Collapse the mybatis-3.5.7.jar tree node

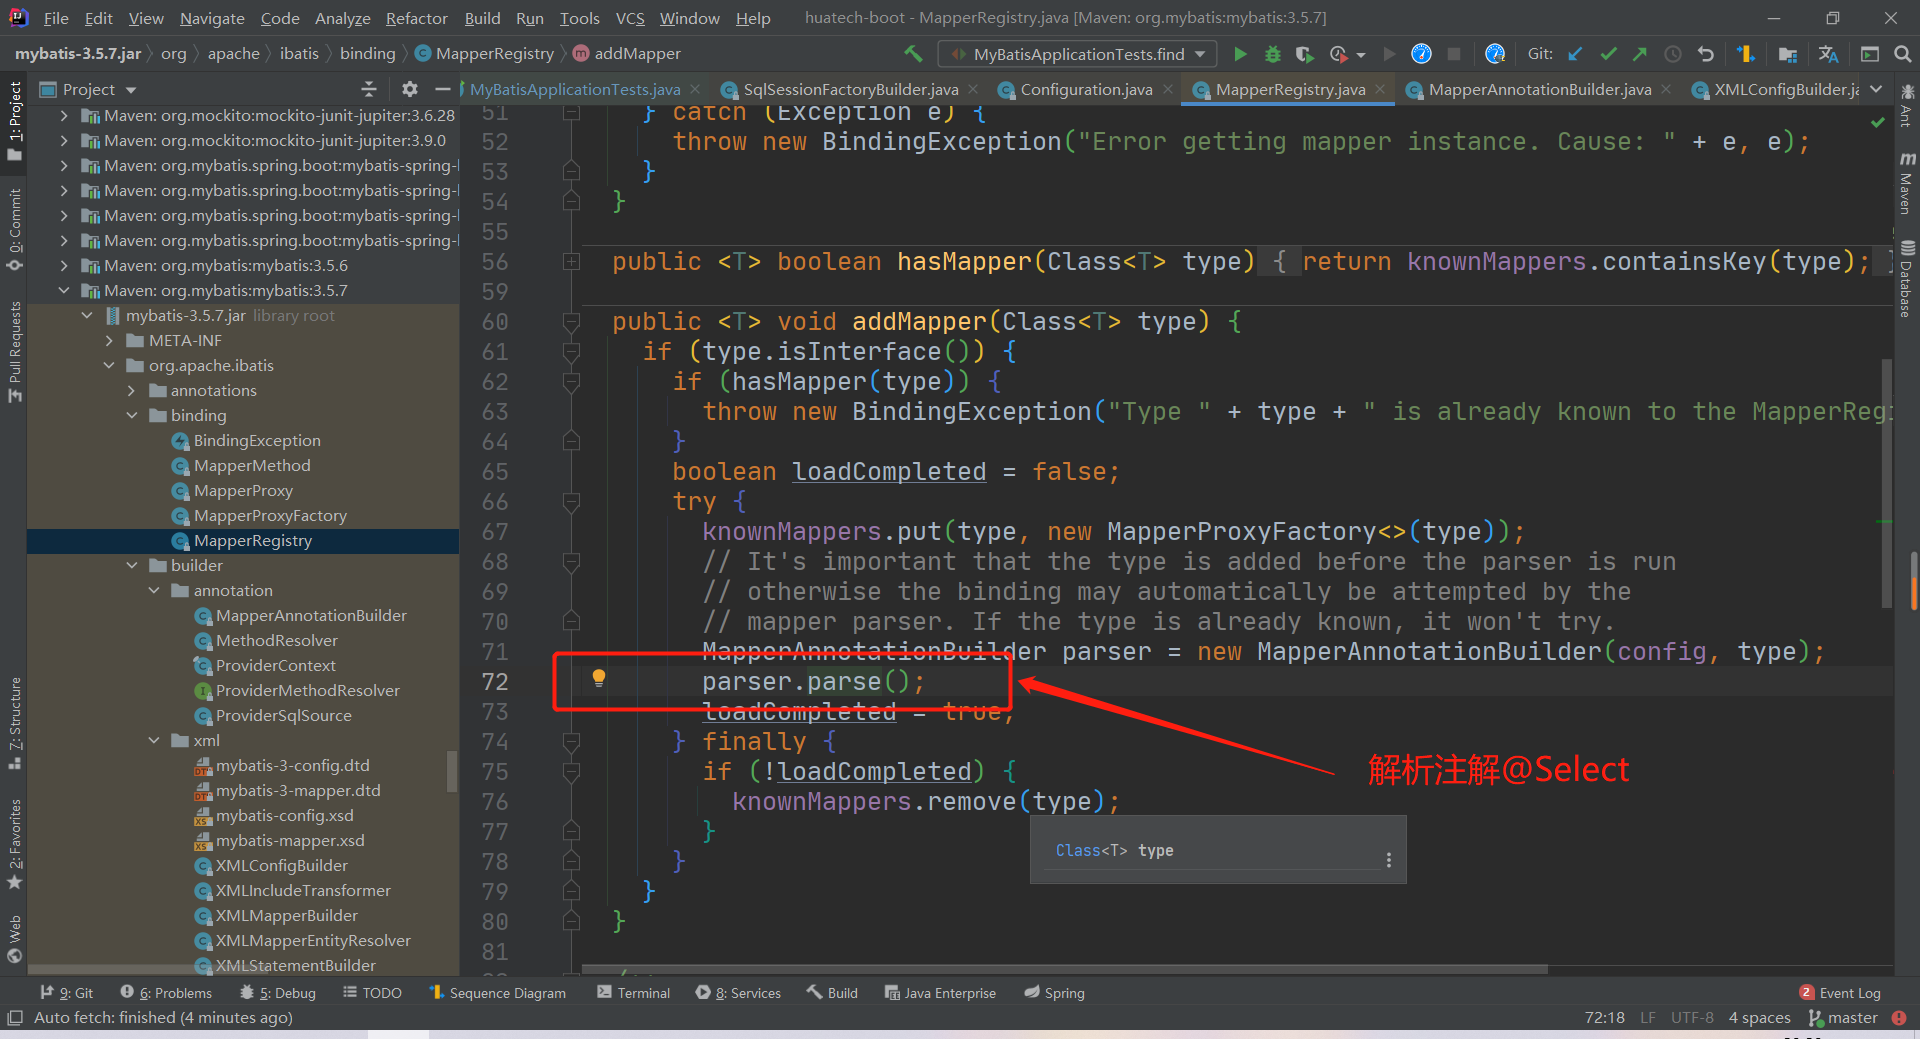point(87,316)
